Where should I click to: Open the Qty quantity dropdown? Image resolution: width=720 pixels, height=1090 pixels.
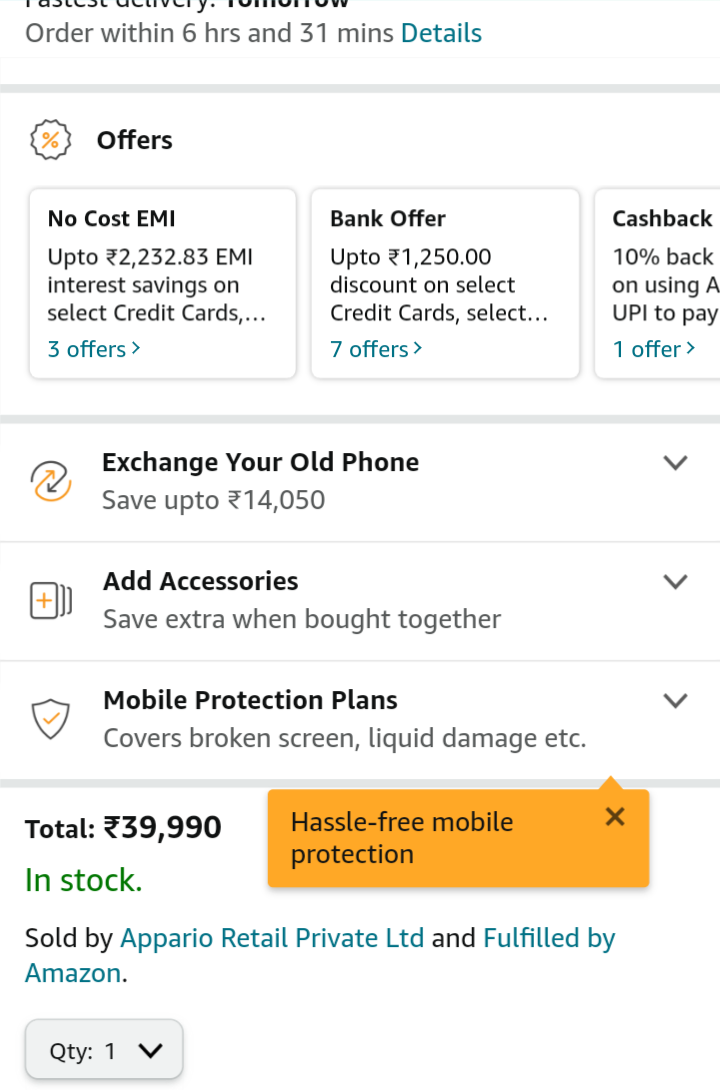tap(104, 1051)
